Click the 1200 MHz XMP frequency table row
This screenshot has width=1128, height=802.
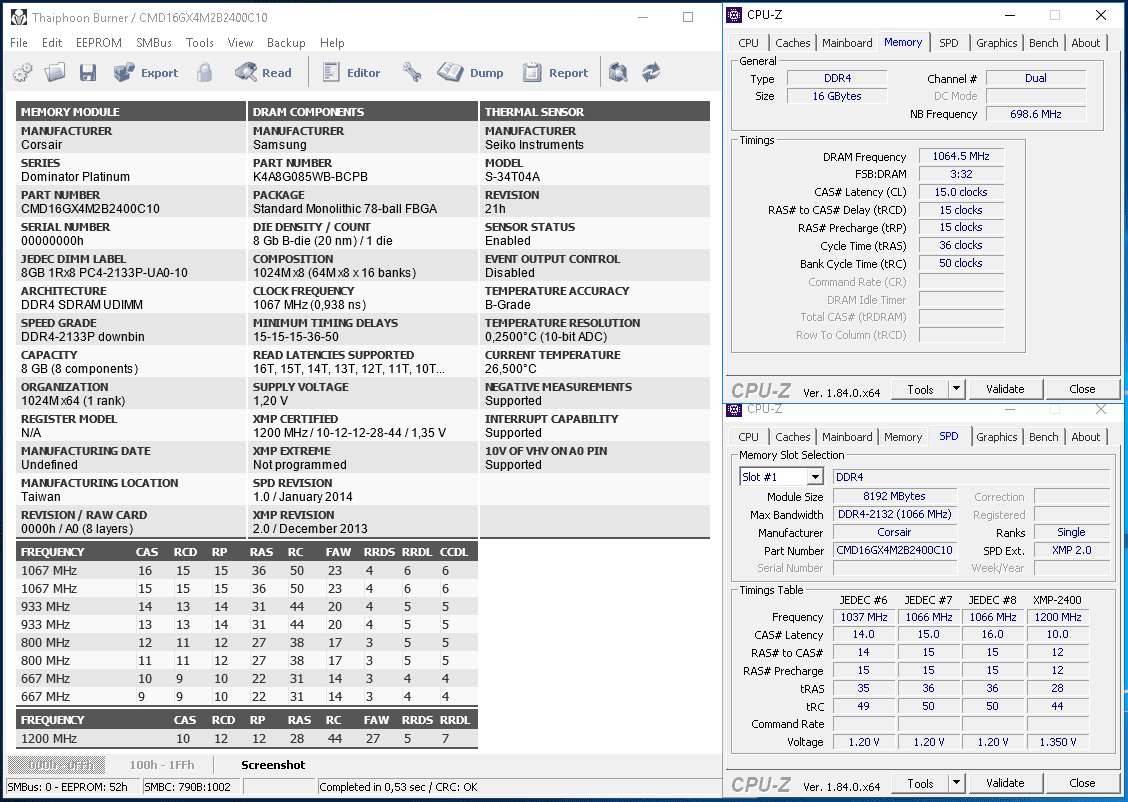tap(247, 739)
